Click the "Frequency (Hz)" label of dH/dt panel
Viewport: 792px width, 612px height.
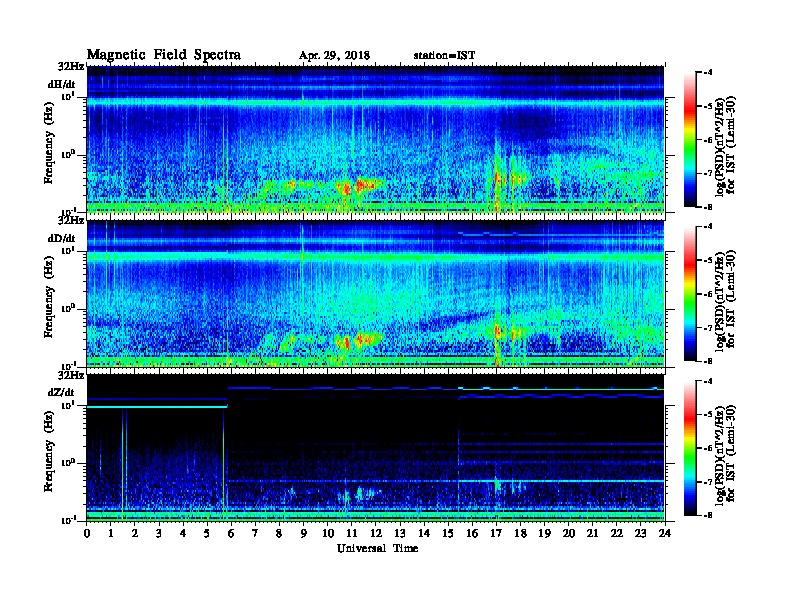[x=48, y=143]
